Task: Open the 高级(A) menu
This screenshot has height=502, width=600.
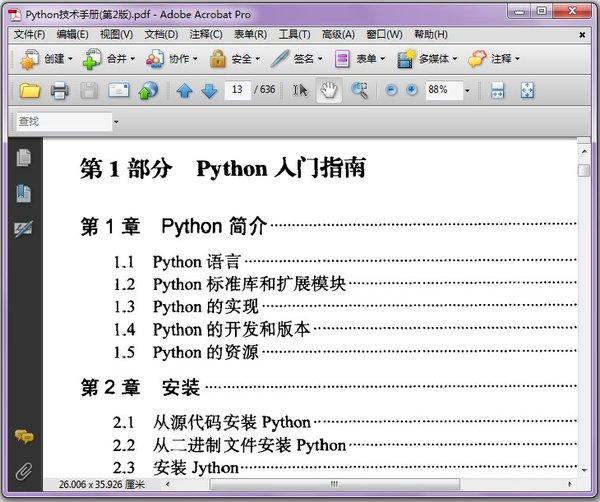Action: (338, 35)
